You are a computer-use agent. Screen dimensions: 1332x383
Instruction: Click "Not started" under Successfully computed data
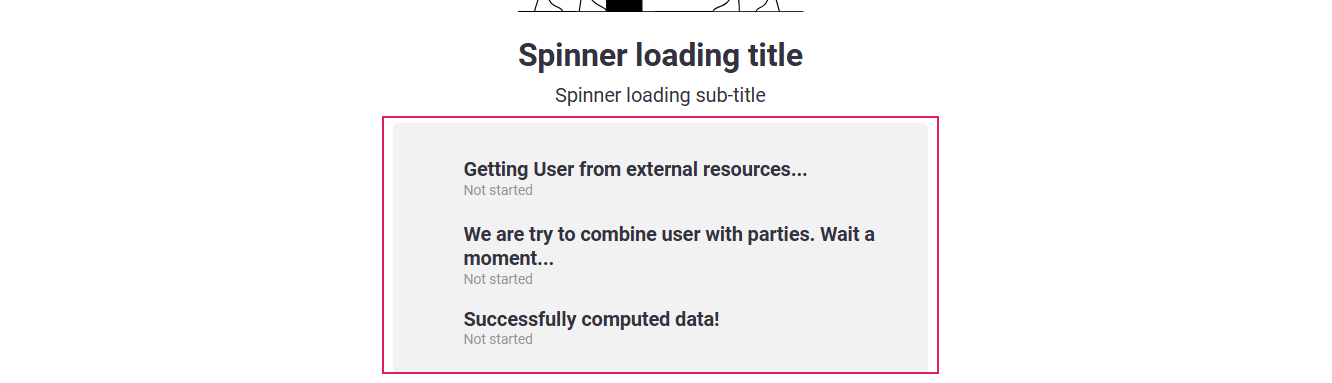[x=498, y=339]
